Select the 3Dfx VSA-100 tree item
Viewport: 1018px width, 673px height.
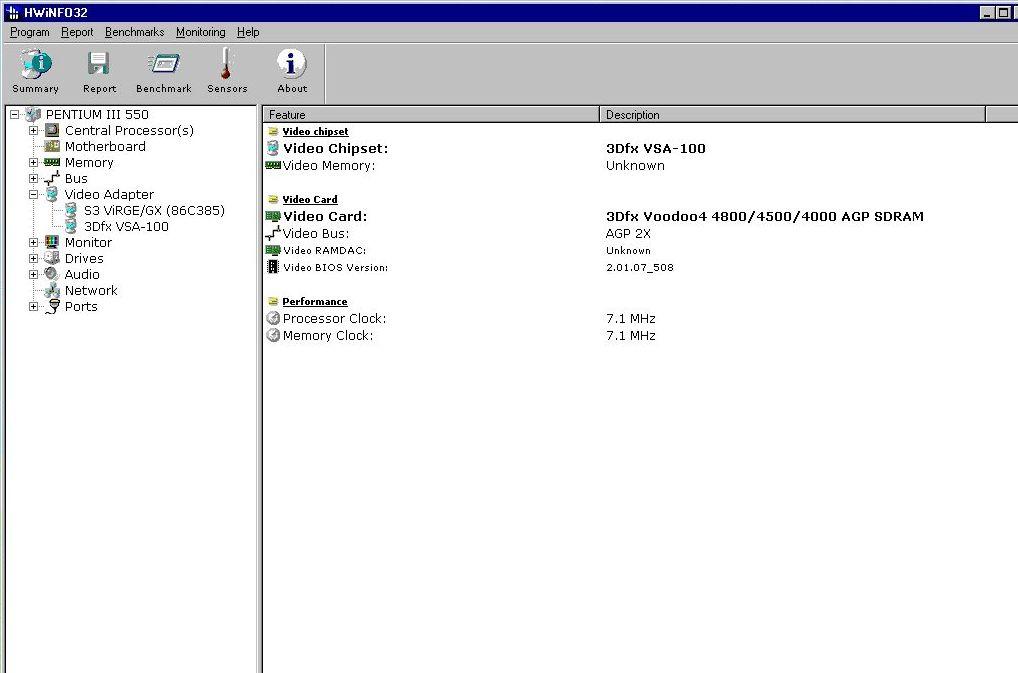coord(127,226)
